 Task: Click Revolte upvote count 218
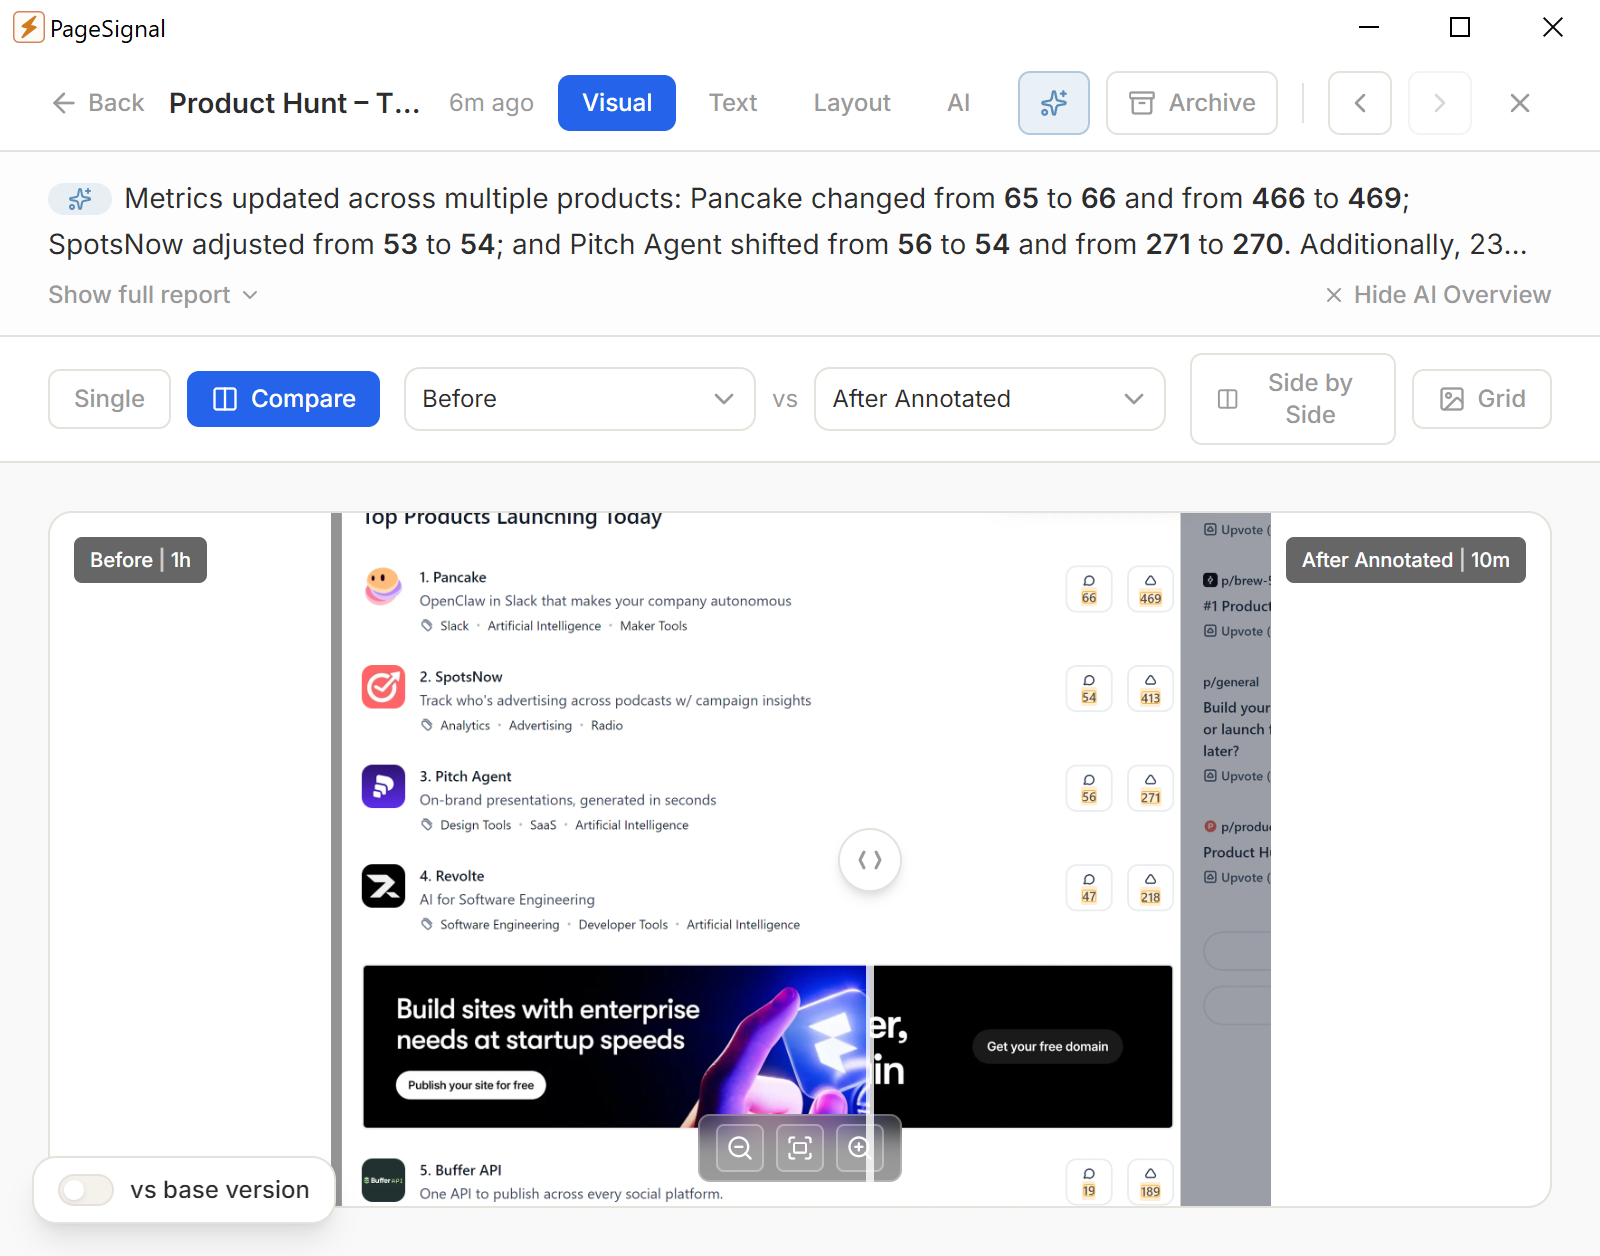[x=1150, y=888]
